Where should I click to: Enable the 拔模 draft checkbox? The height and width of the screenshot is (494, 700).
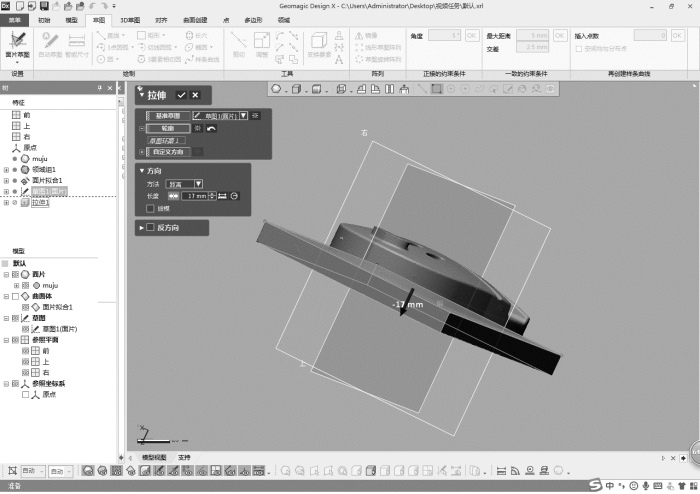(151, 209)
